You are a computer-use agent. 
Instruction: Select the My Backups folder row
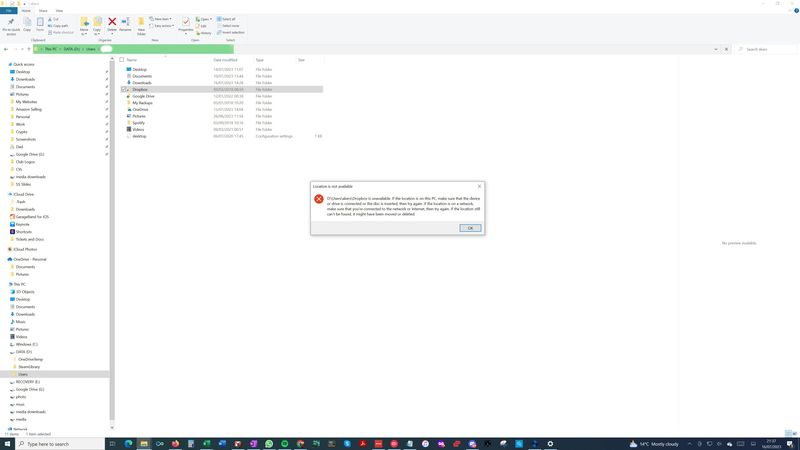tap(142, 103)
